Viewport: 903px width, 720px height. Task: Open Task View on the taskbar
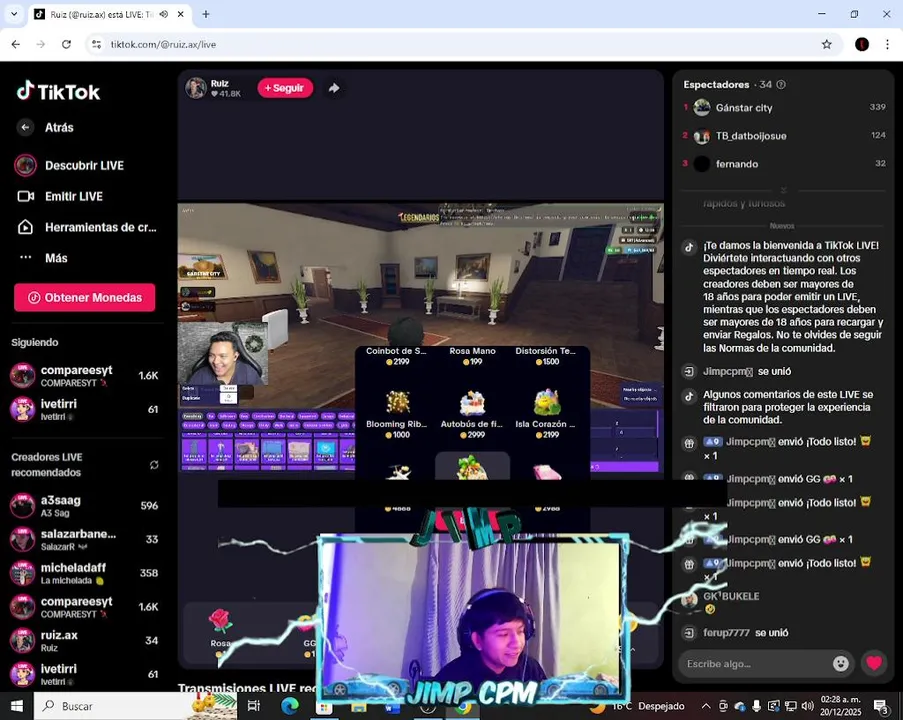tap(254, 706)
